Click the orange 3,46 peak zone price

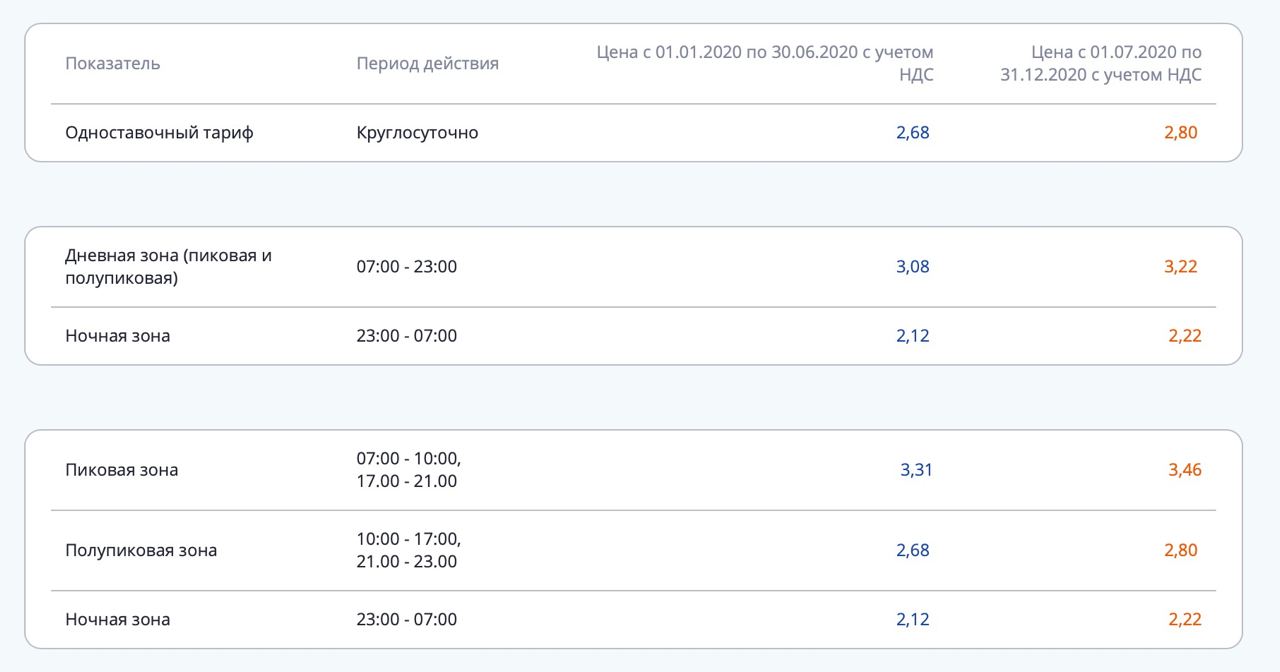[1185, 470]
